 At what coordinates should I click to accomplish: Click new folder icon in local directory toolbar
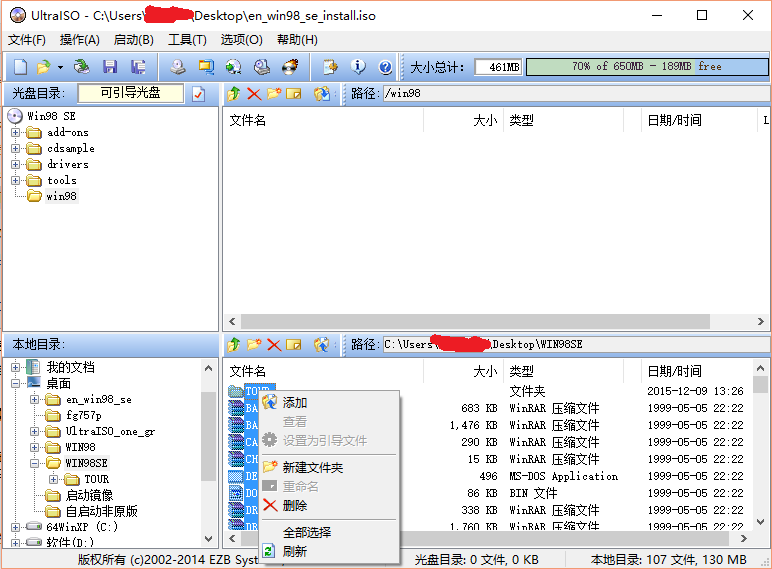point(254,345)
